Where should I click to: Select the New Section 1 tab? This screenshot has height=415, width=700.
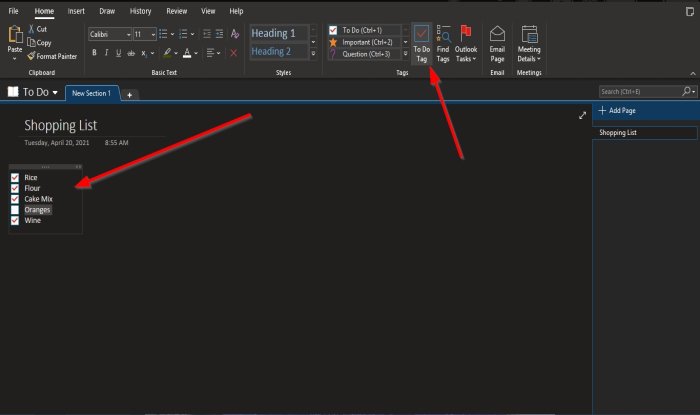click(92, 93)
